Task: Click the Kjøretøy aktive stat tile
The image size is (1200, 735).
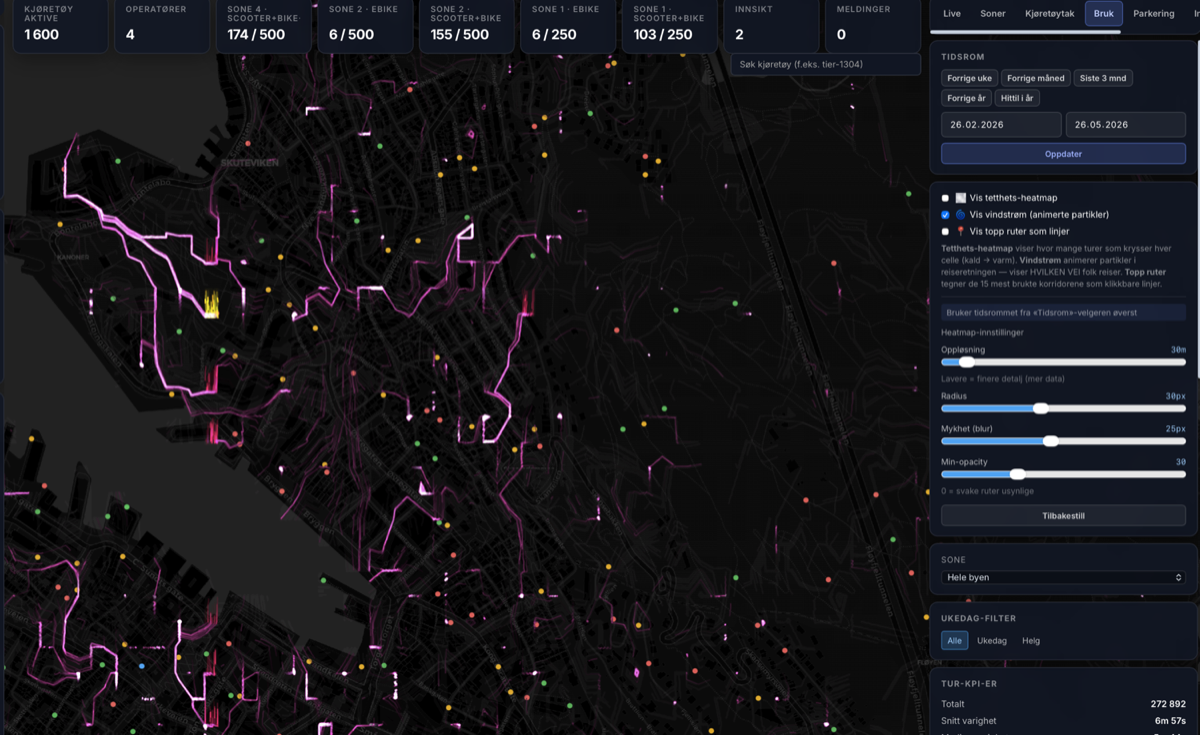Action: coord(60,26)
